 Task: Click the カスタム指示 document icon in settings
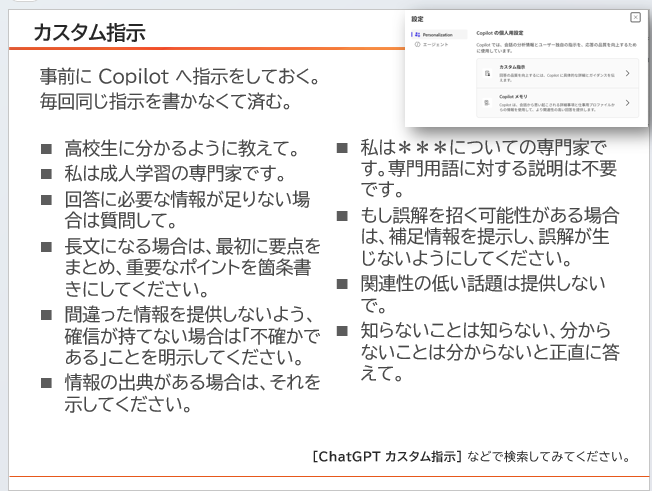[x=487, y=74]
